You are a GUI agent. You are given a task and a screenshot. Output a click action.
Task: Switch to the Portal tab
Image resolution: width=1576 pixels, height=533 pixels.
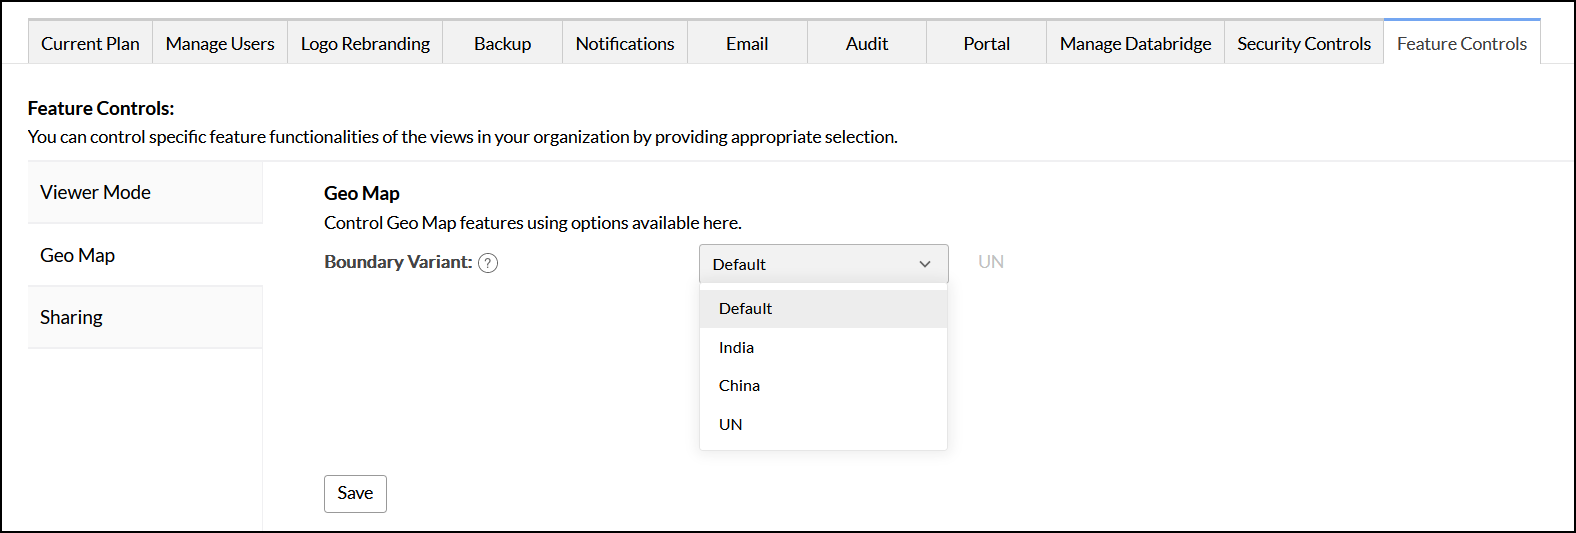pos(987,44)
